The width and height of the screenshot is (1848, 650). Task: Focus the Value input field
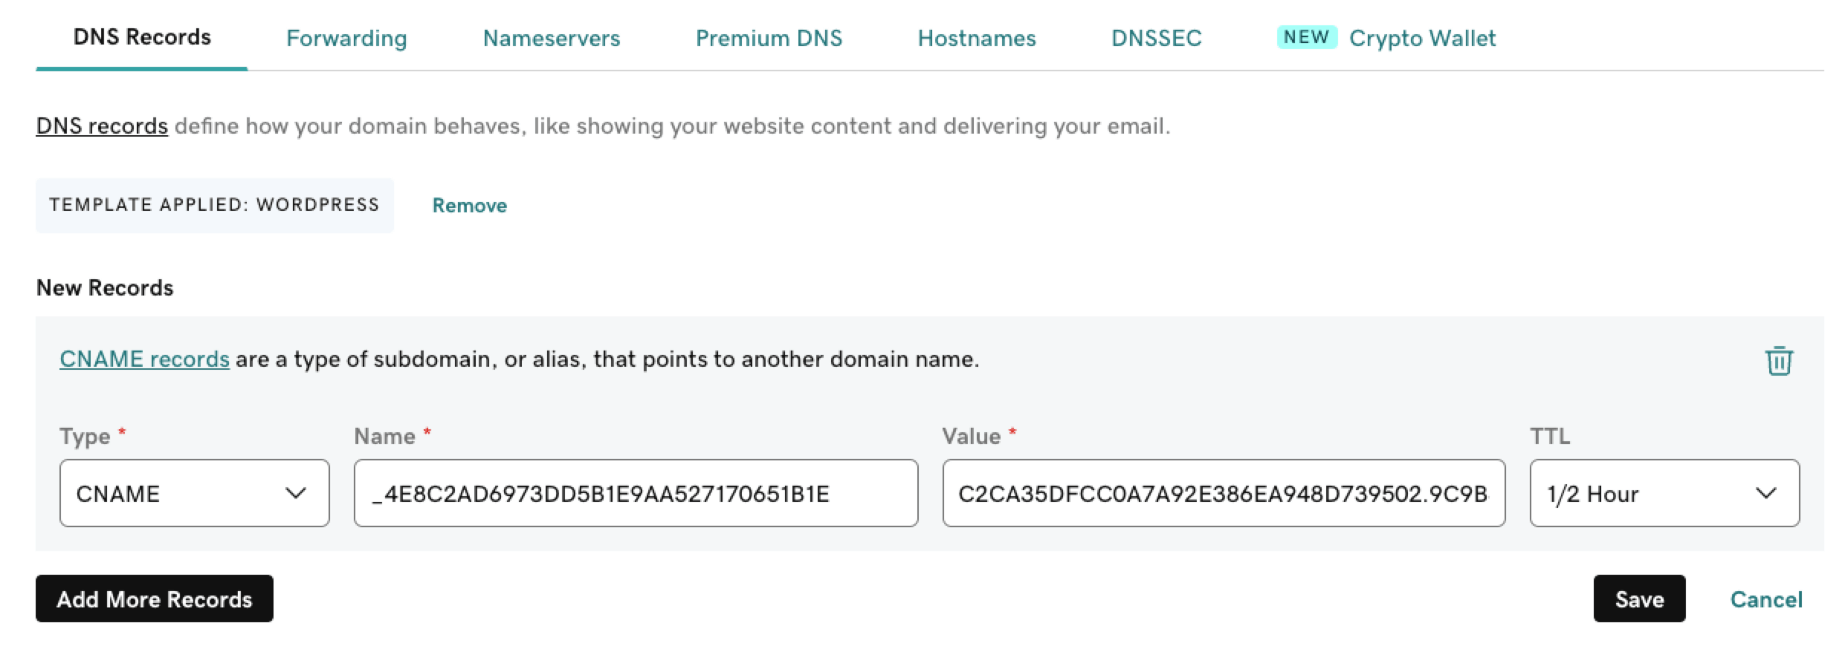pos(1223,493)
